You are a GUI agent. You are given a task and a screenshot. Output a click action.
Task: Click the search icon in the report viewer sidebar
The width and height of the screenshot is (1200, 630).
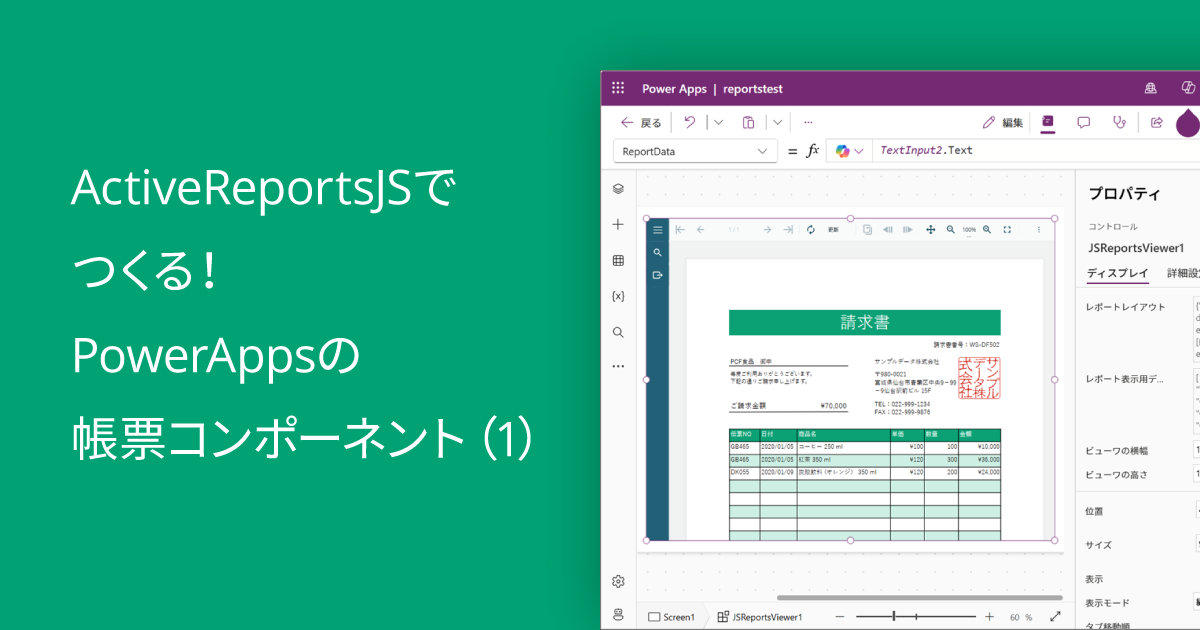click(657, 252)
